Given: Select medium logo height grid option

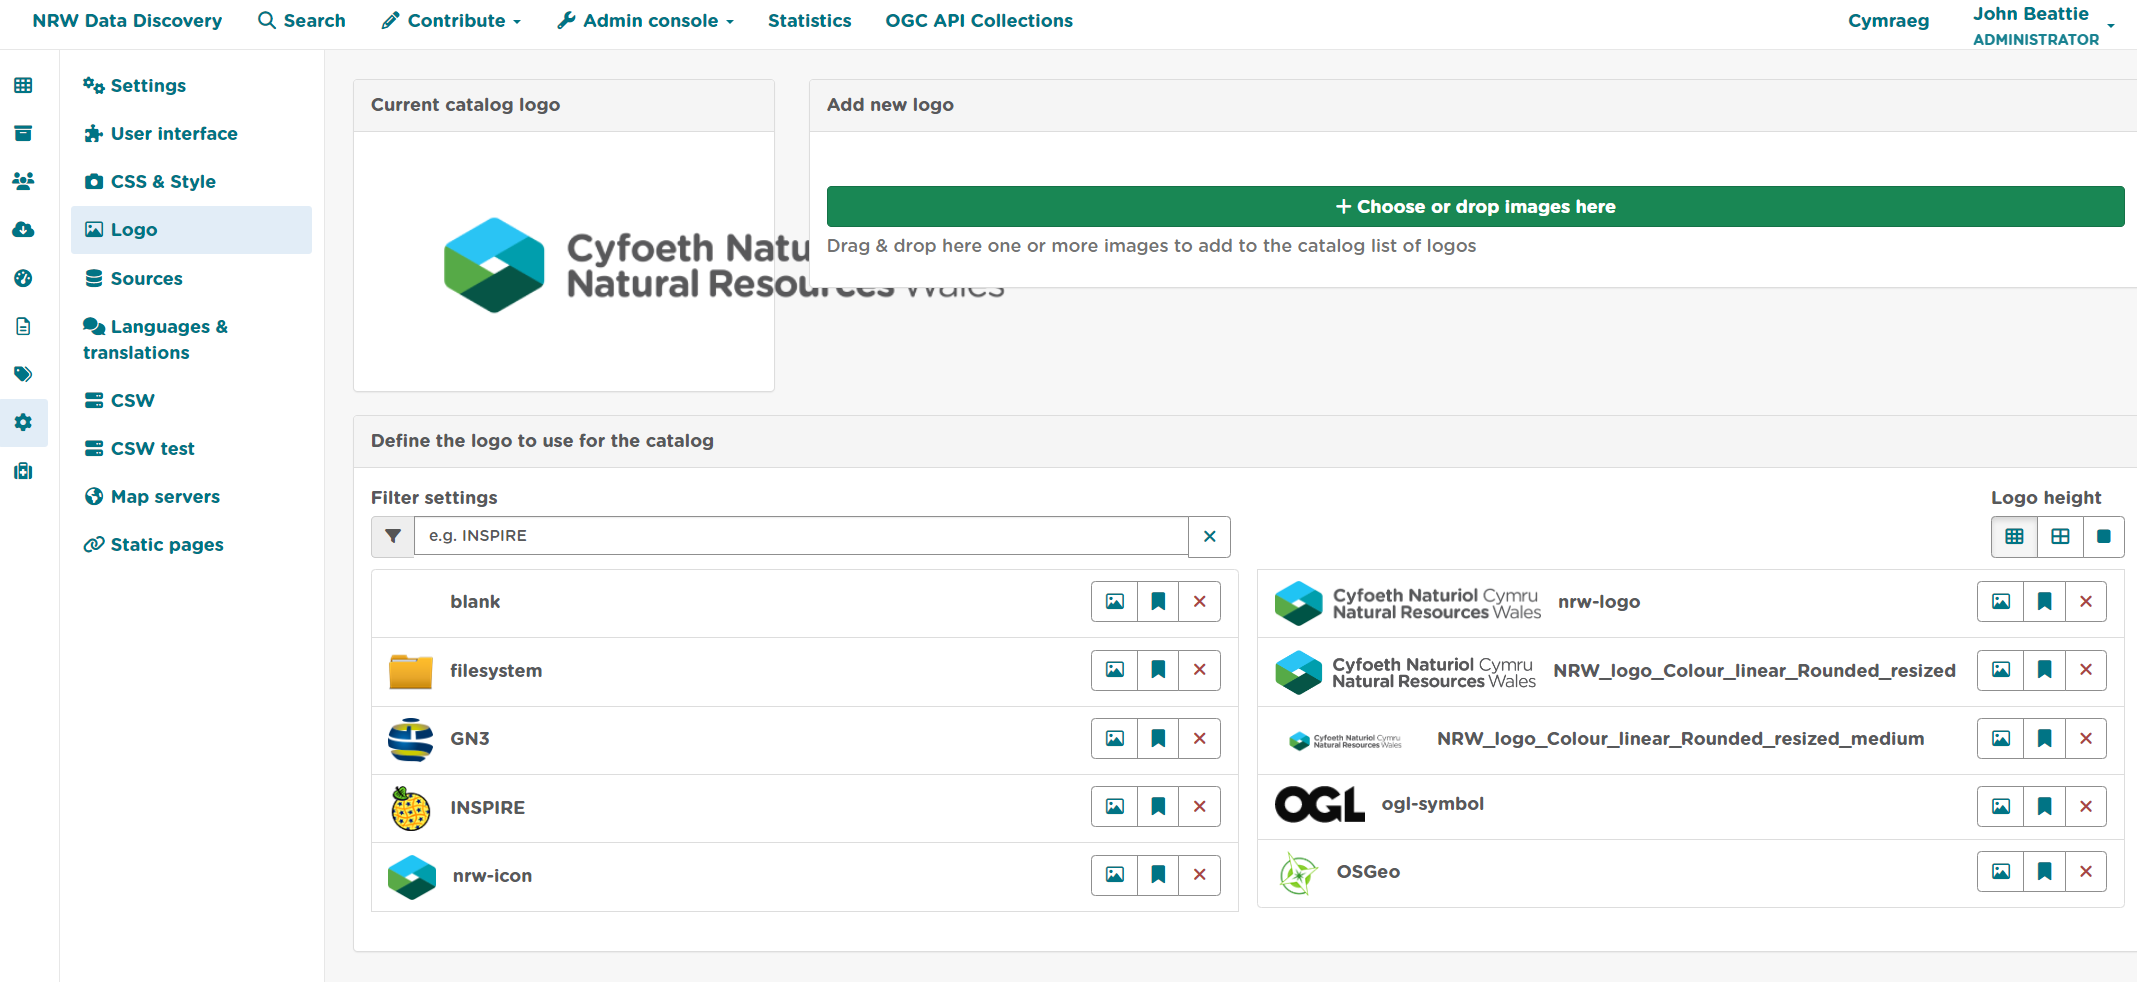Looking at the screenshot, I should pyautogui.click(x=2060, y=537).
